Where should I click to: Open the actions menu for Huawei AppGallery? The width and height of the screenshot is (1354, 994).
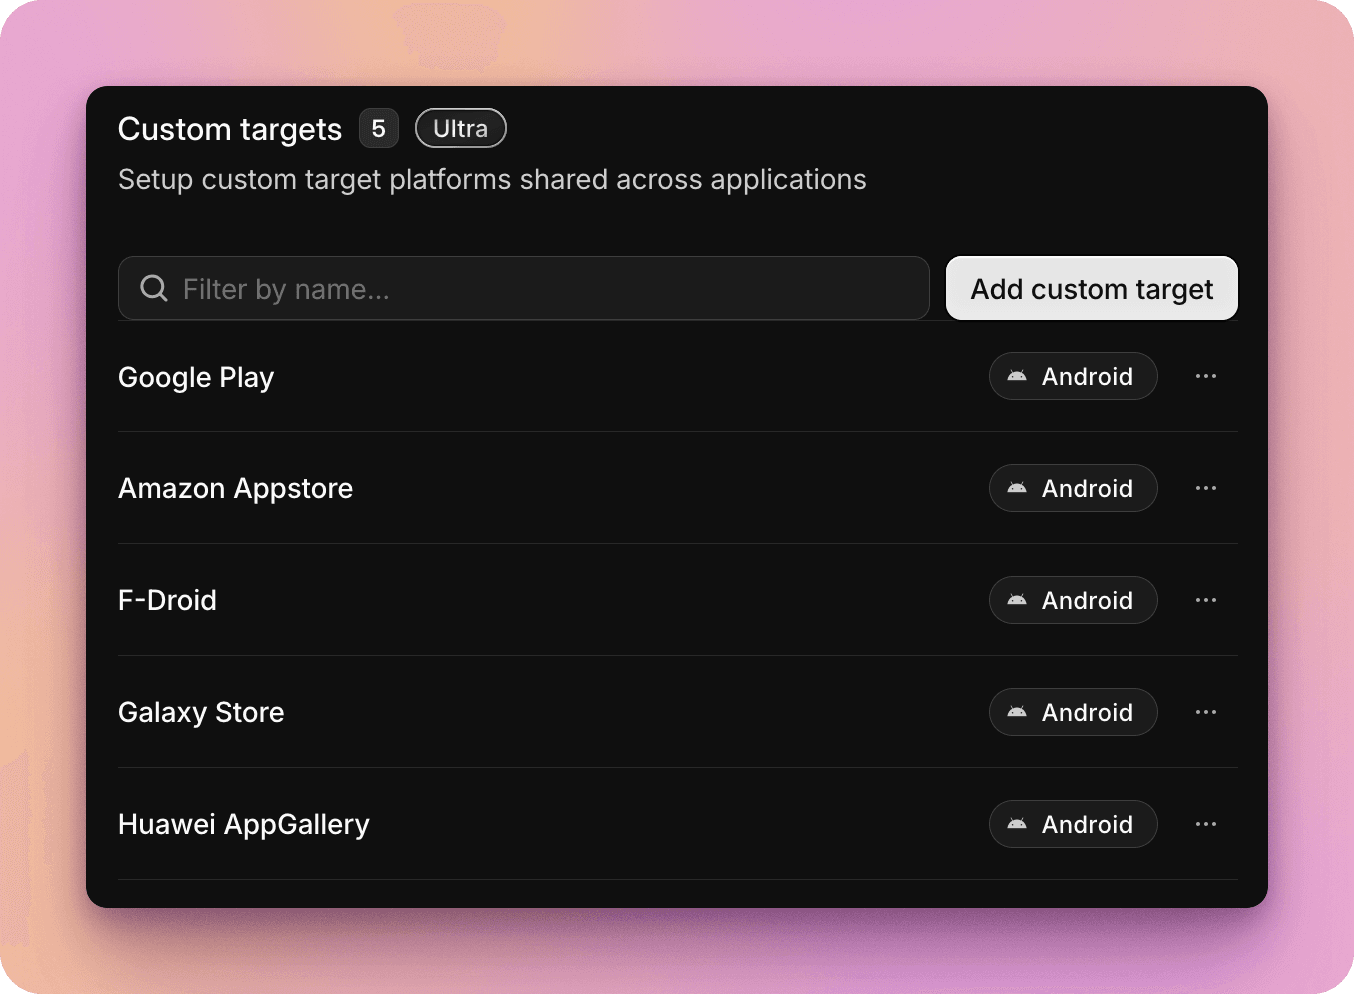(1205, 824)
